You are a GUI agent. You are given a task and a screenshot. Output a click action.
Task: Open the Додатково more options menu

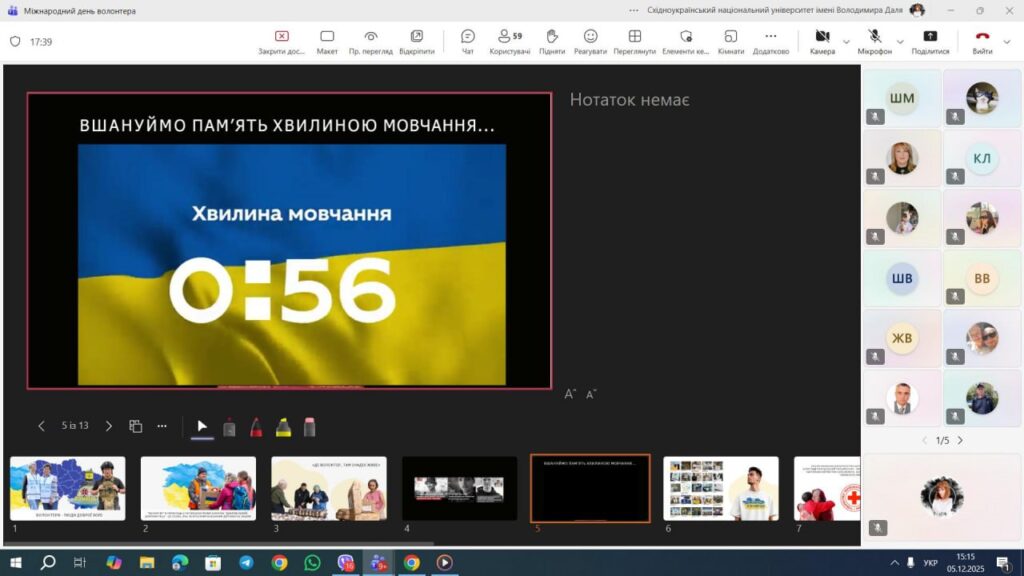tap(770, 41)
